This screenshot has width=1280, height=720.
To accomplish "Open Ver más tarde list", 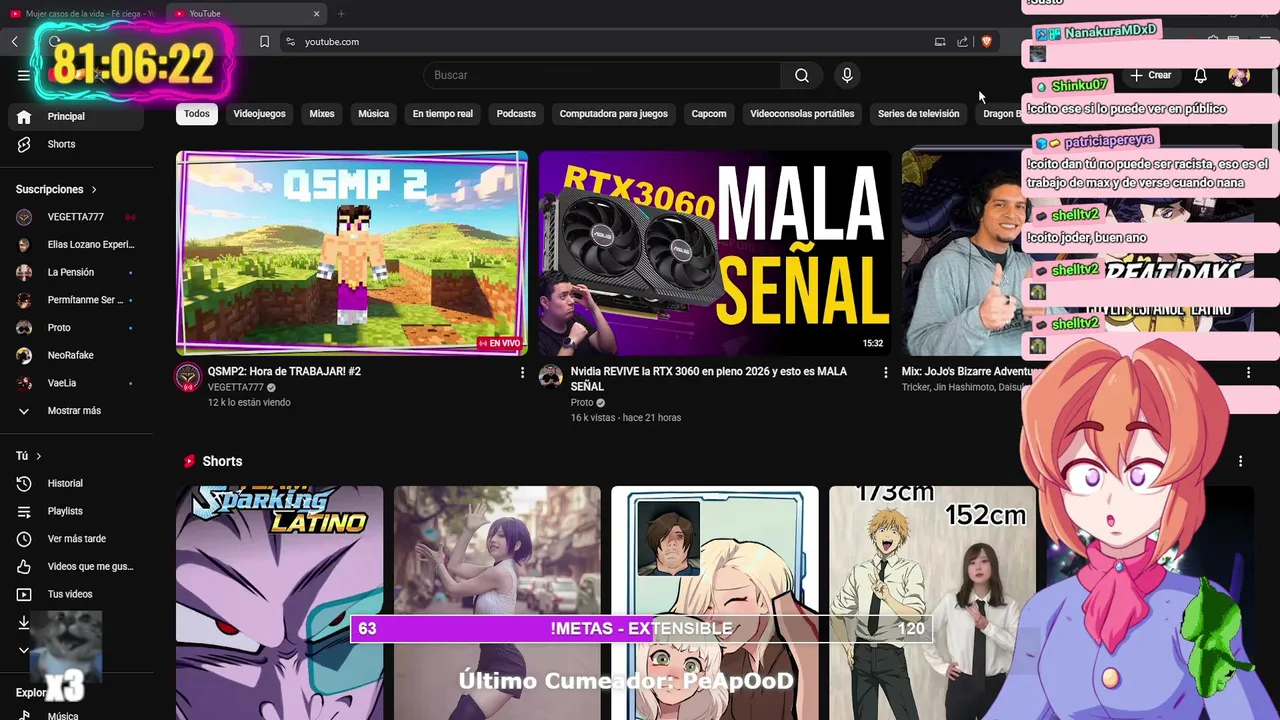I will (x=77, y=539).
